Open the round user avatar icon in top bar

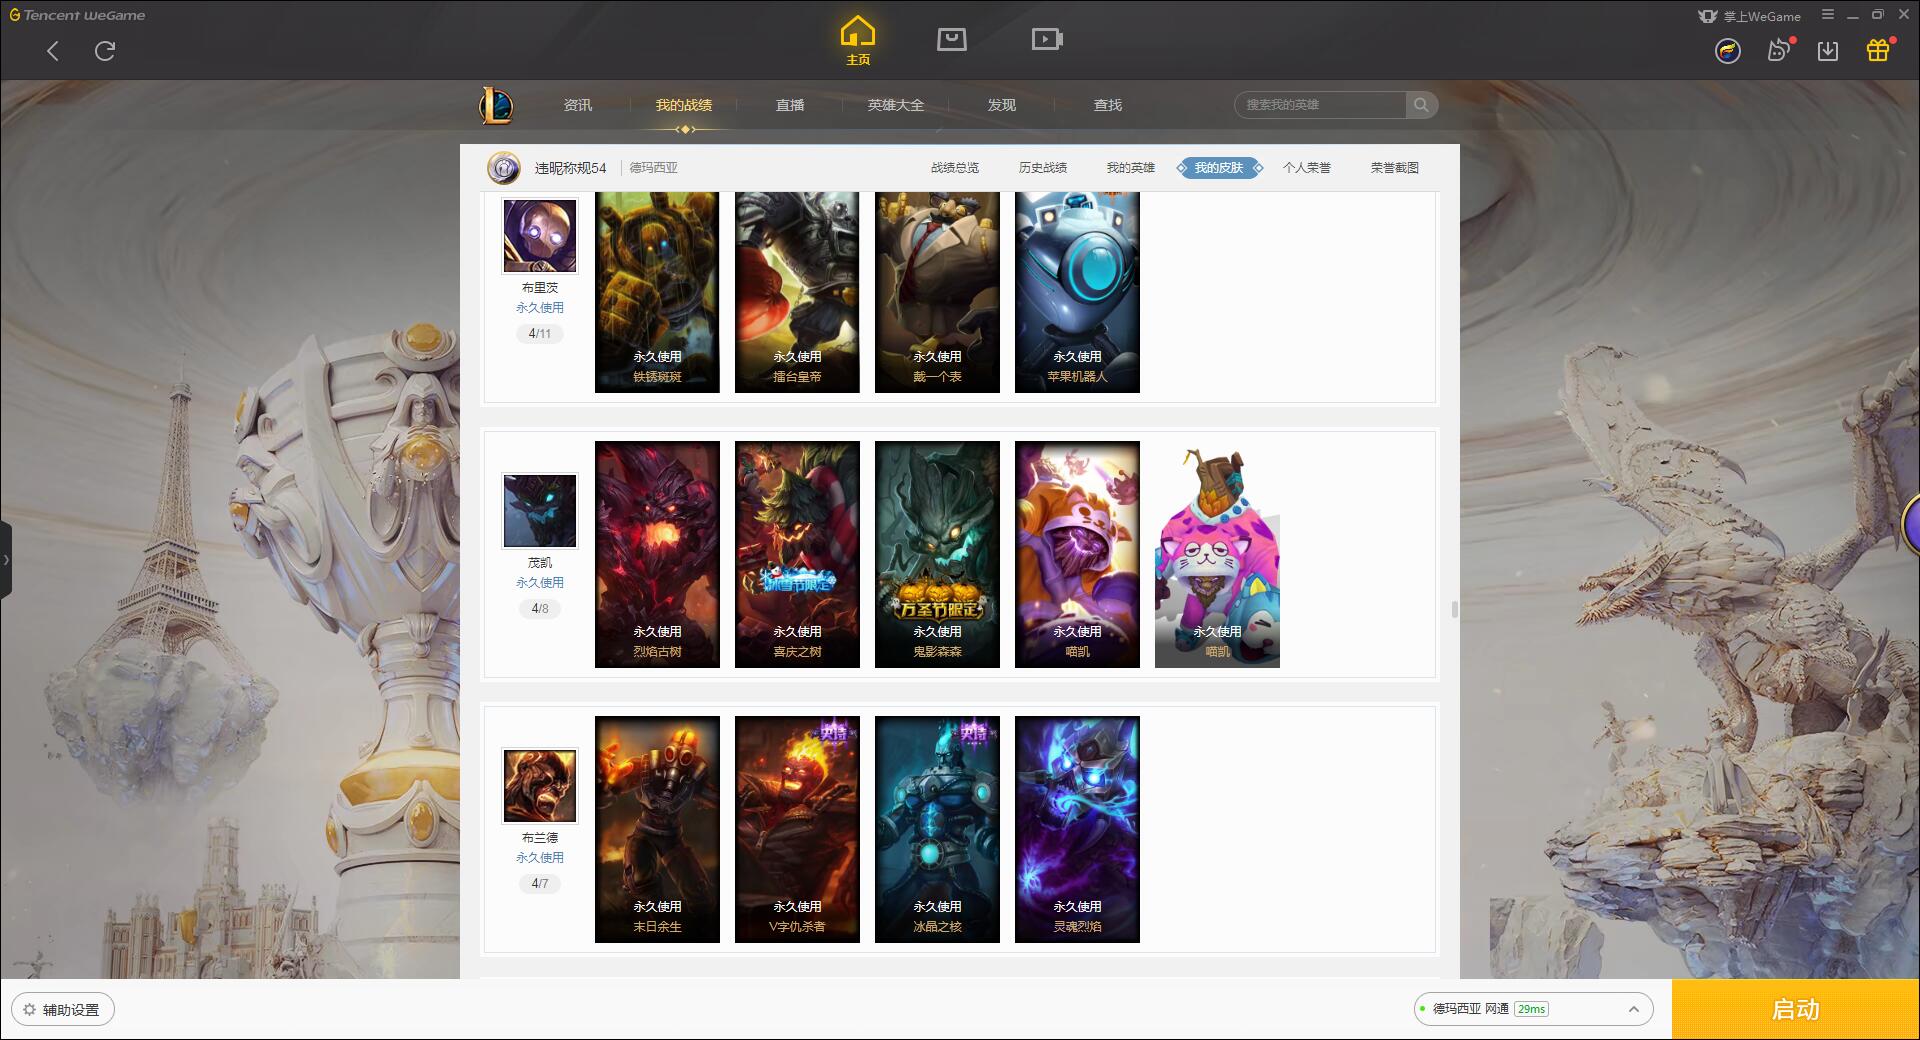click(1728, 51)
